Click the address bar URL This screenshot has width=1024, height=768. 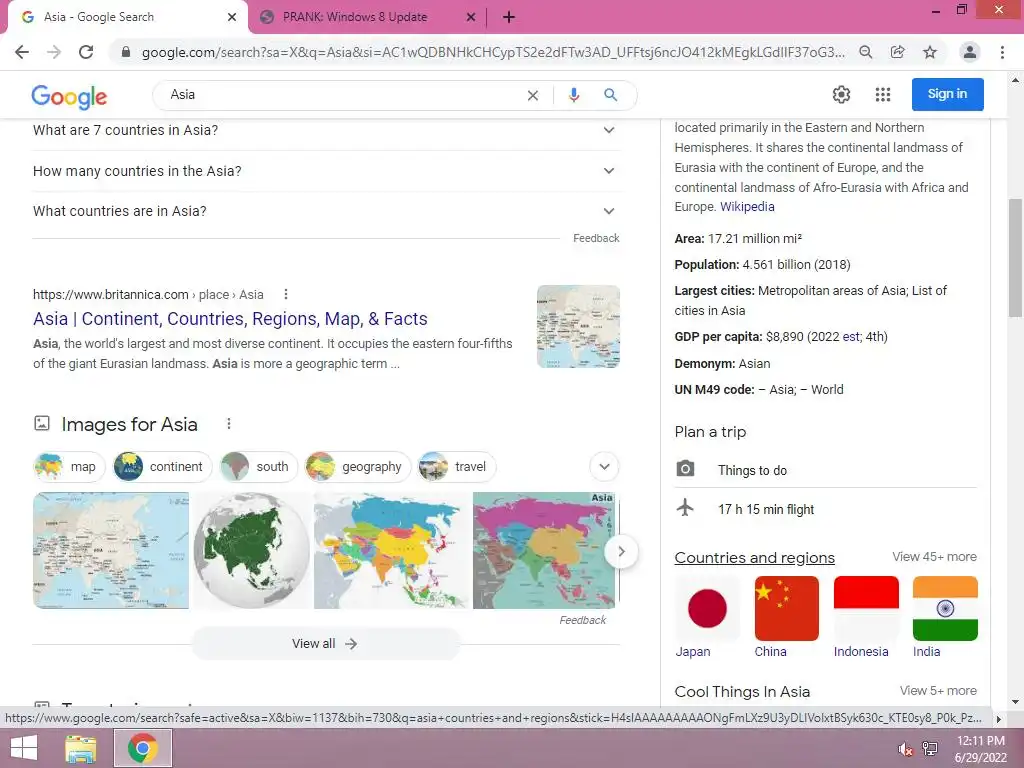point(493,52)
